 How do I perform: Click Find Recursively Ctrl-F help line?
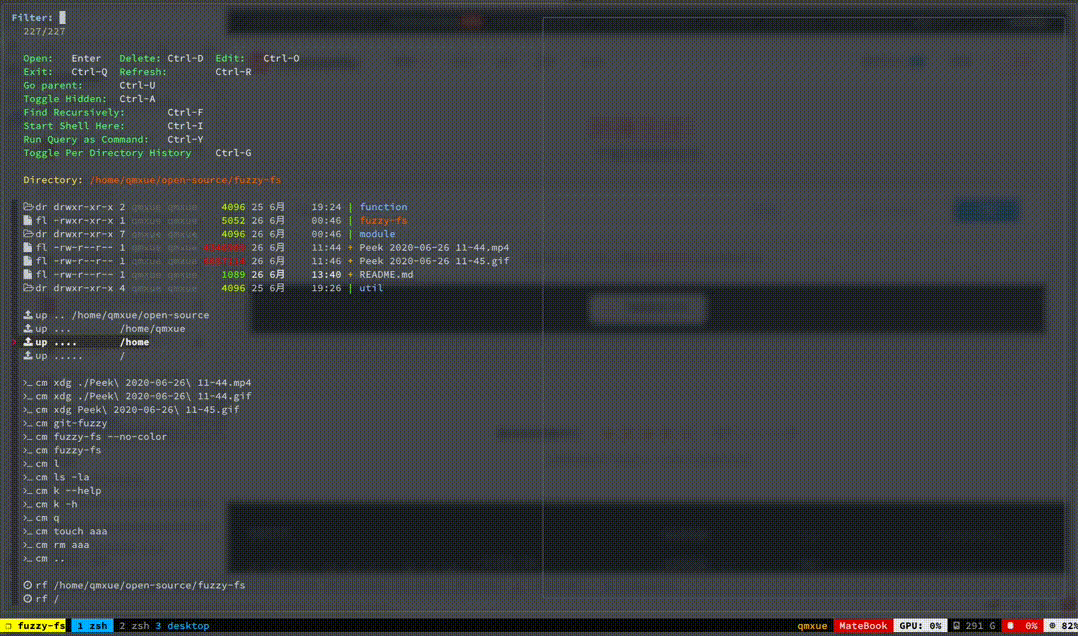(113, 112)
